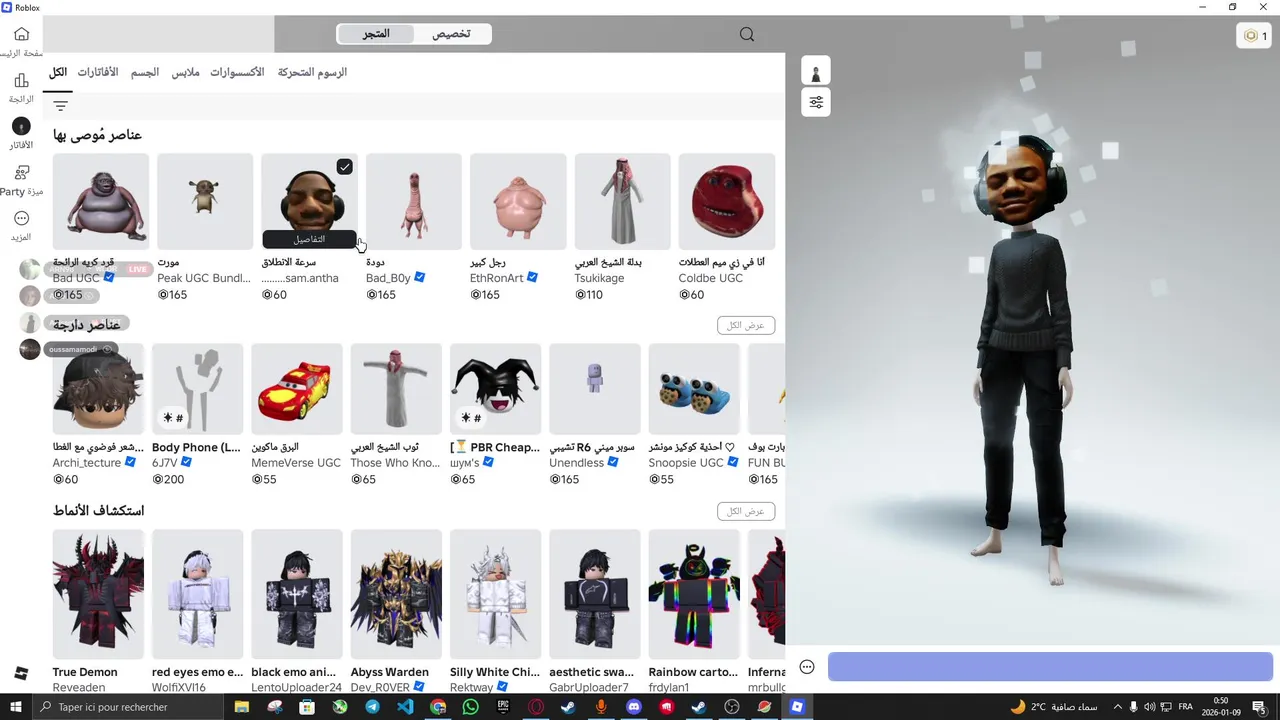Open the cookie monster shoes thumbnail
1280x720 pixels.
pyautogui.click(x=694, y=389)
